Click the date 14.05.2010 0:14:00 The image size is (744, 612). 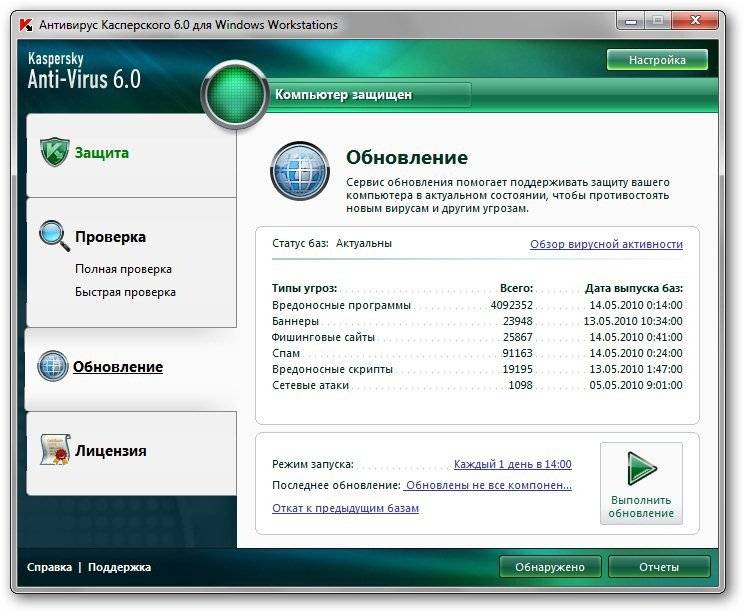[636, 305]
